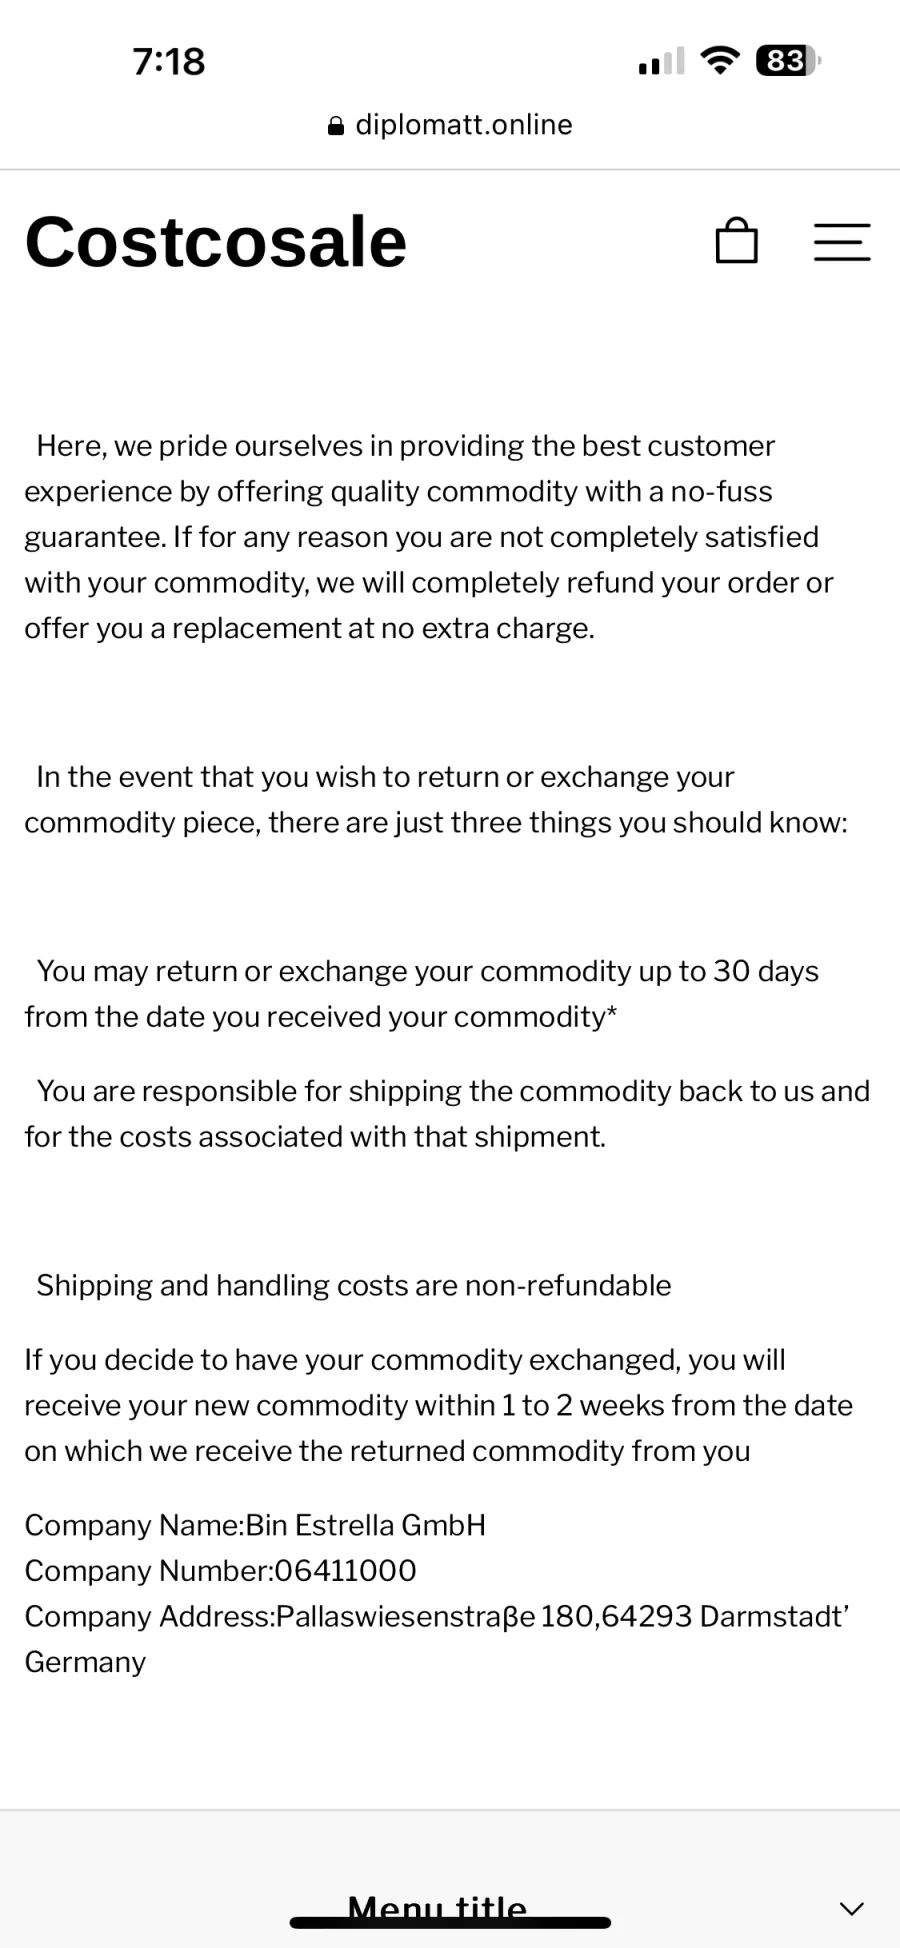The width and height of the screenshot is (900, 1948).
Task: Click the Company Number 06411000 line
Action: (220, 1571)
